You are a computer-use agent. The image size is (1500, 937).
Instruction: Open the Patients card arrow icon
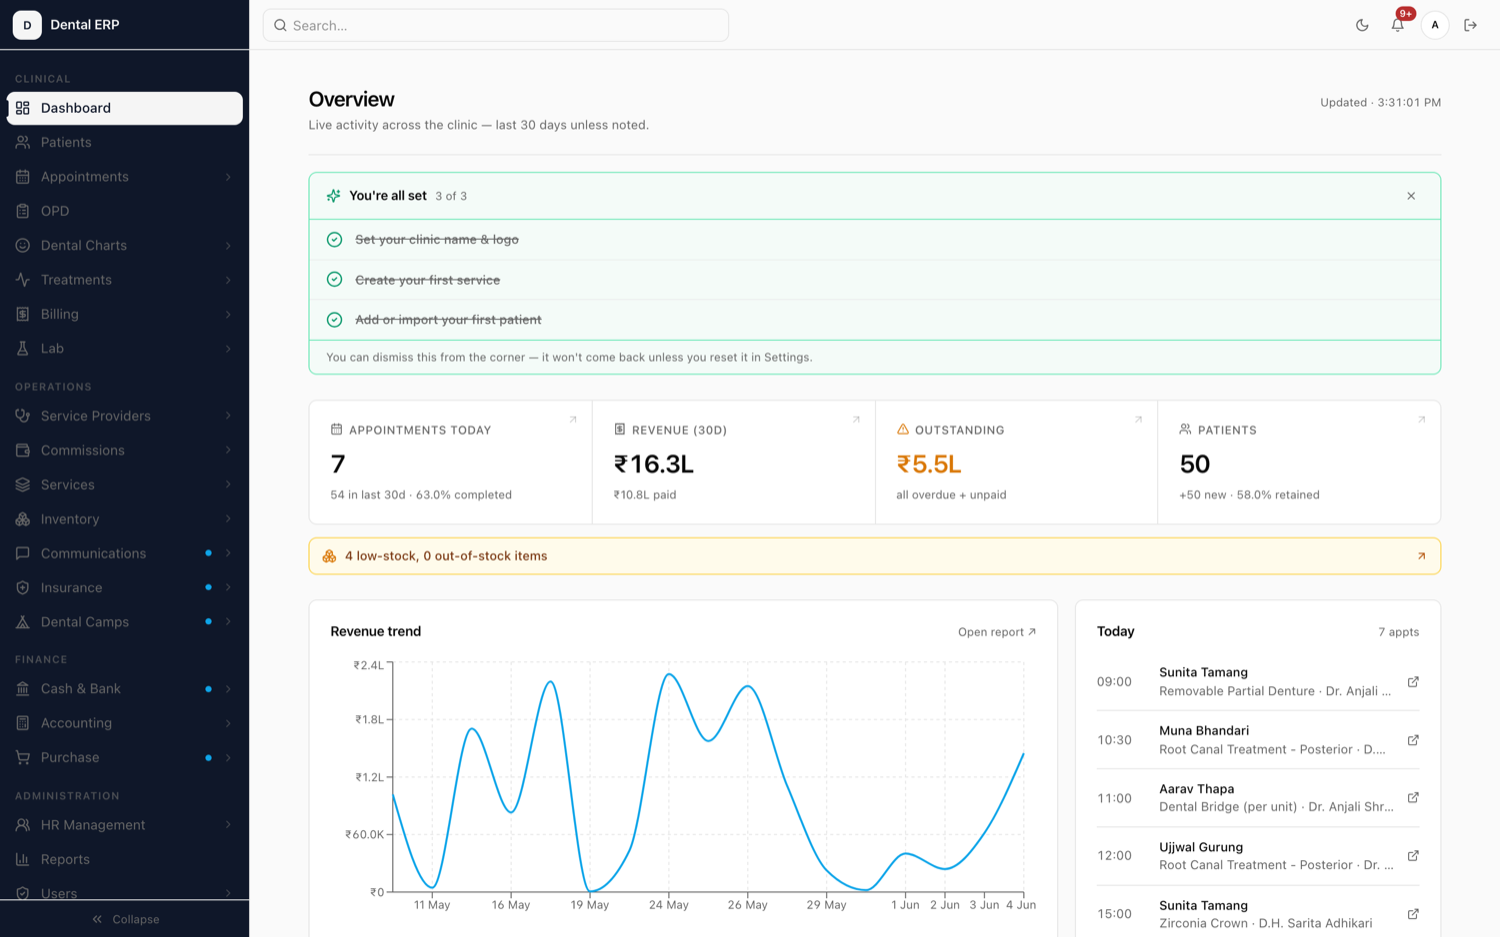click(1421, 420)
